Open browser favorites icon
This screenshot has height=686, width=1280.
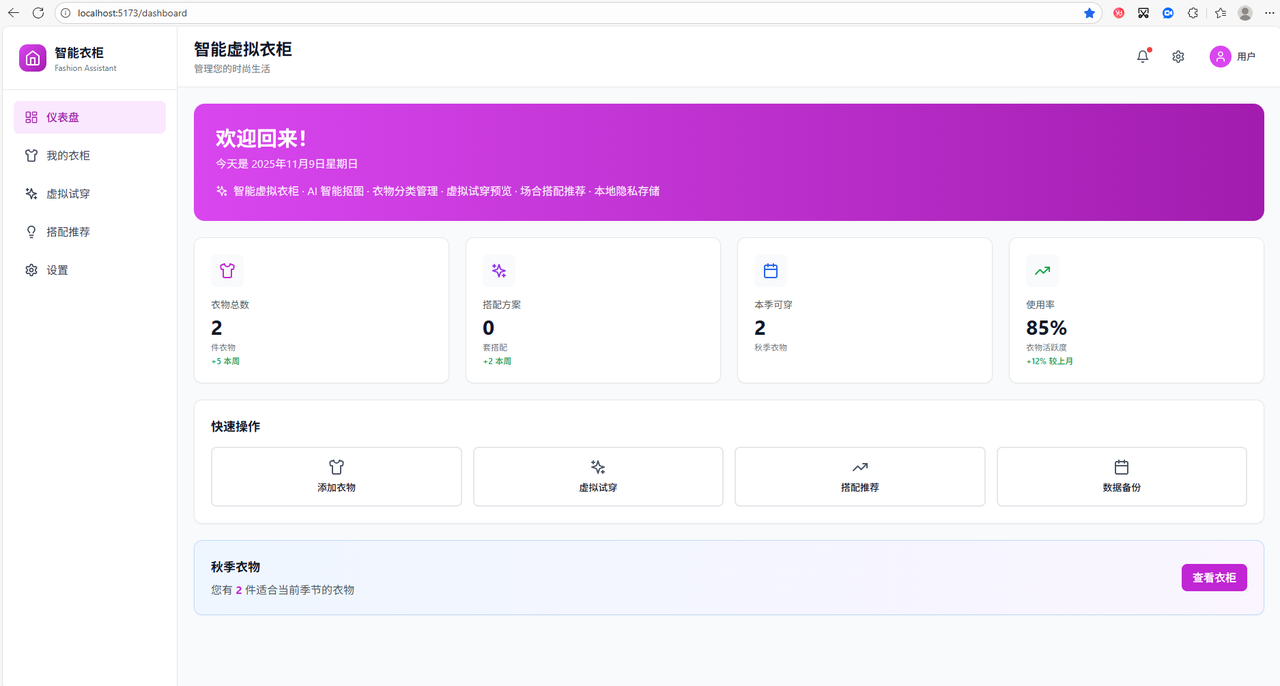click(1220, 13)
